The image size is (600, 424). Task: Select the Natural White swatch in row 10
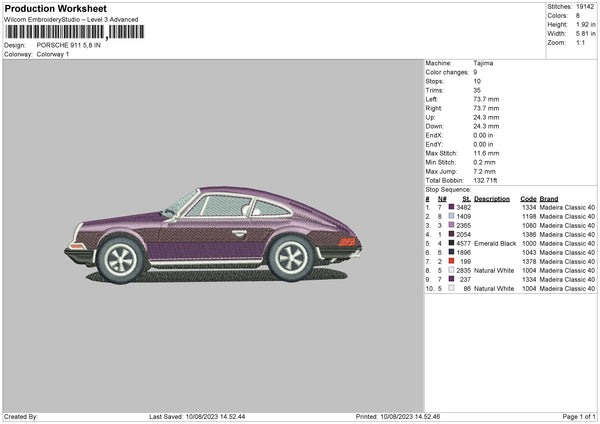click(x=451, y=288)
